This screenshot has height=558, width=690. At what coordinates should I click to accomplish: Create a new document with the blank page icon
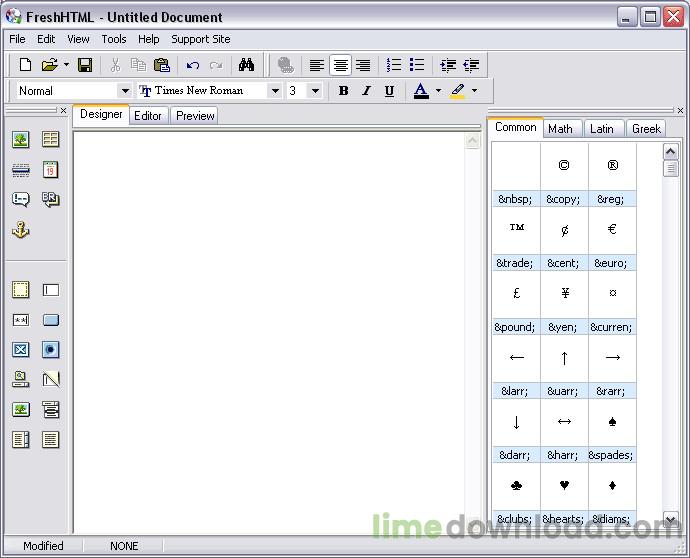click(25, 65)
